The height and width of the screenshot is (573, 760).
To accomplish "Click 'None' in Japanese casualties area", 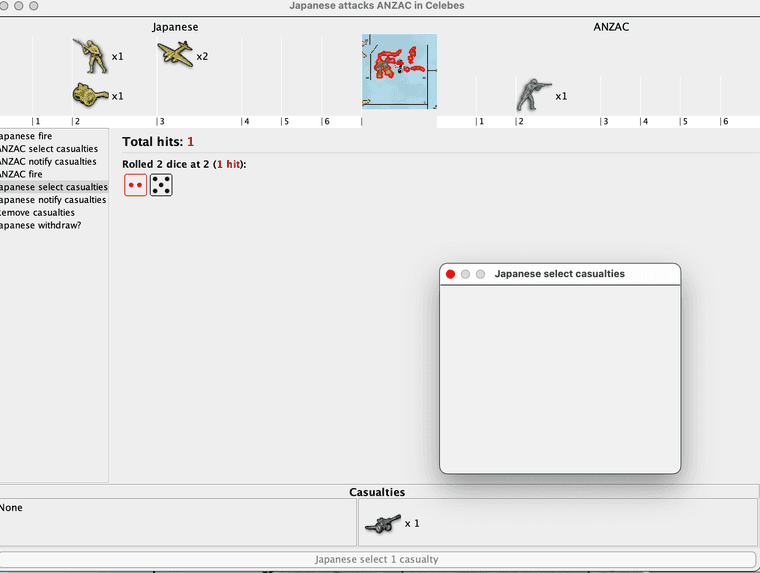I will click(x=11, y=508).
